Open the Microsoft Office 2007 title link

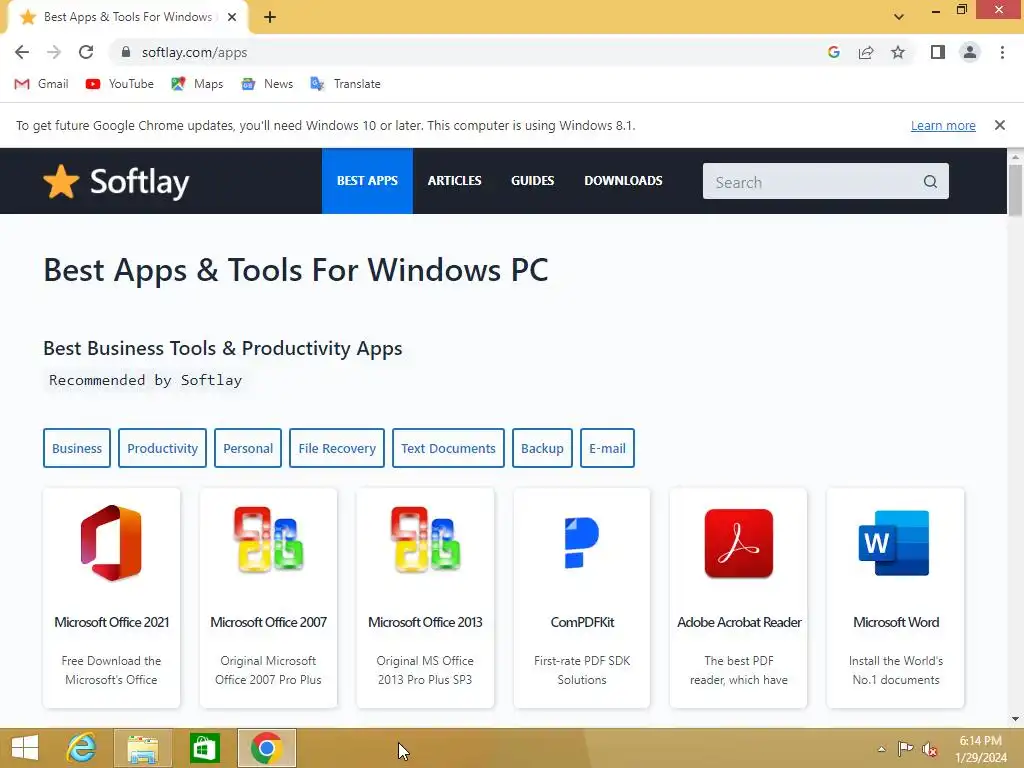[268, 622]
